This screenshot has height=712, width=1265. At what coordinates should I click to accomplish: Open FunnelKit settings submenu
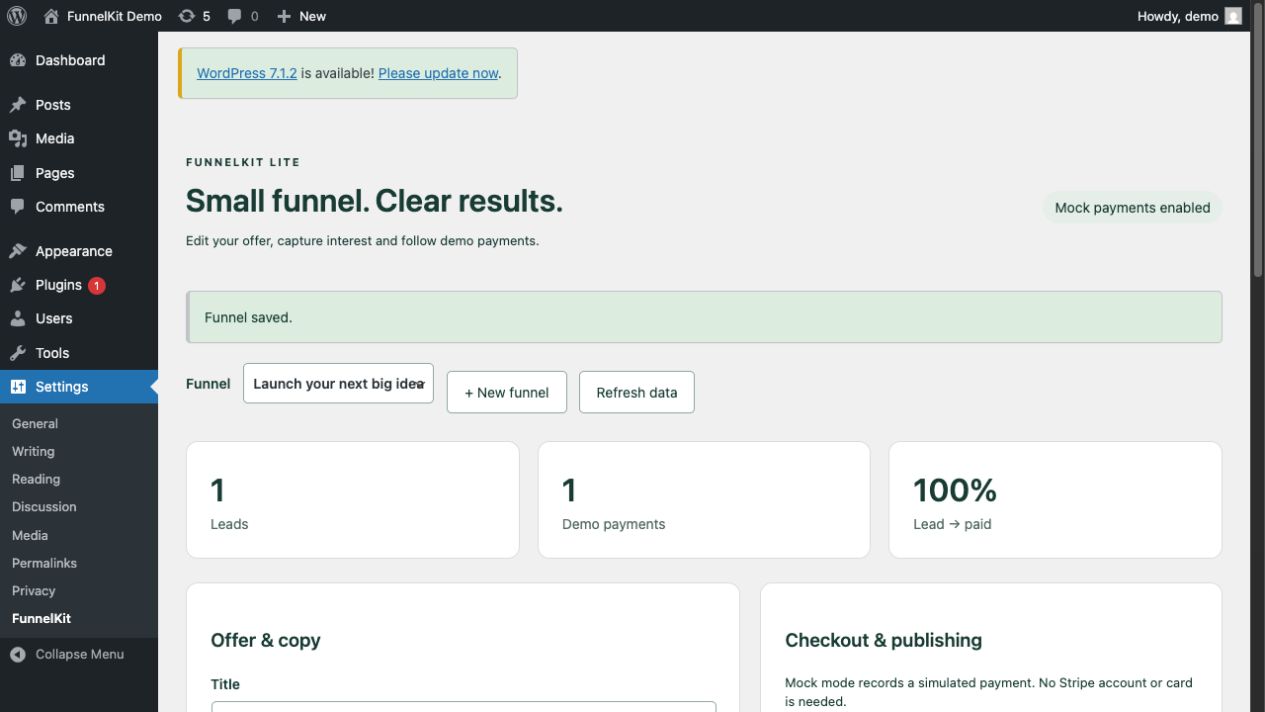[41, 619]
